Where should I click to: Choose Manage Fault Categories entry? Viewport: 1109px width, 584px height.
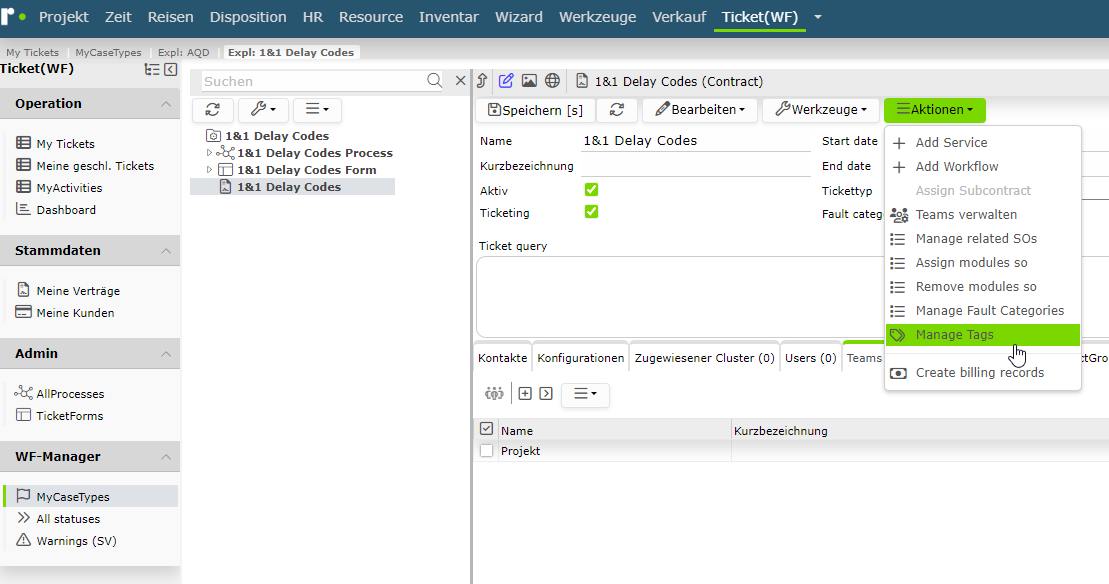point(983,311)
